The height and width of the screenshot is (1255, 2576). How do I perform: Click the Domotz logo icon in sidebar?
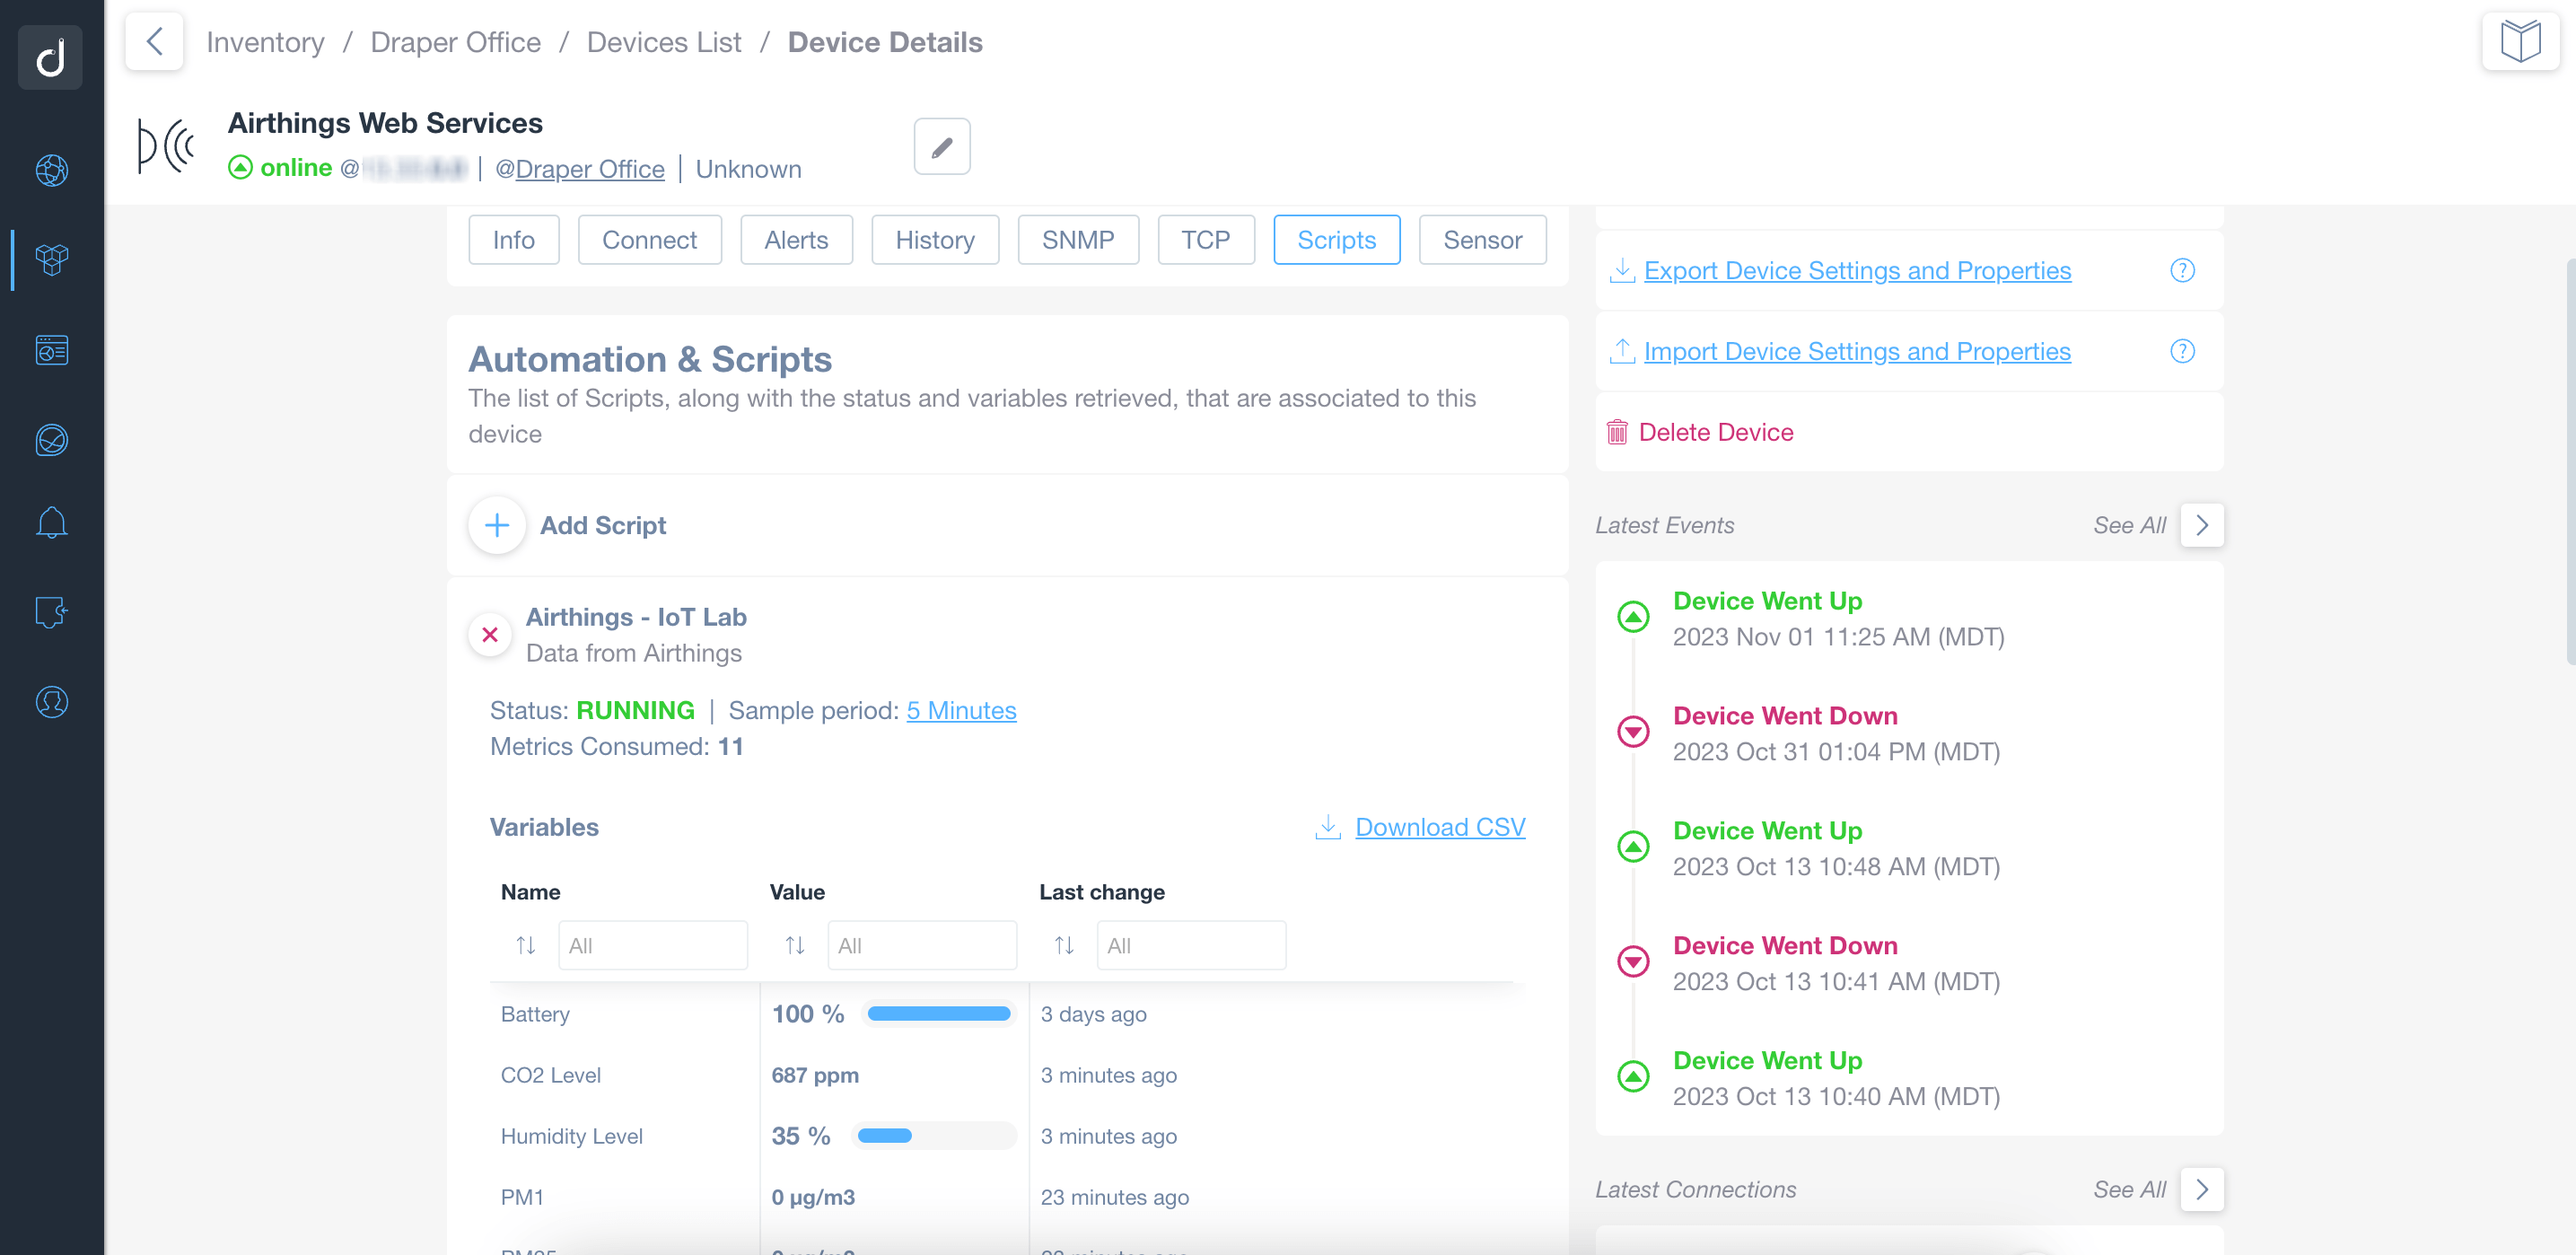point(50,57)
